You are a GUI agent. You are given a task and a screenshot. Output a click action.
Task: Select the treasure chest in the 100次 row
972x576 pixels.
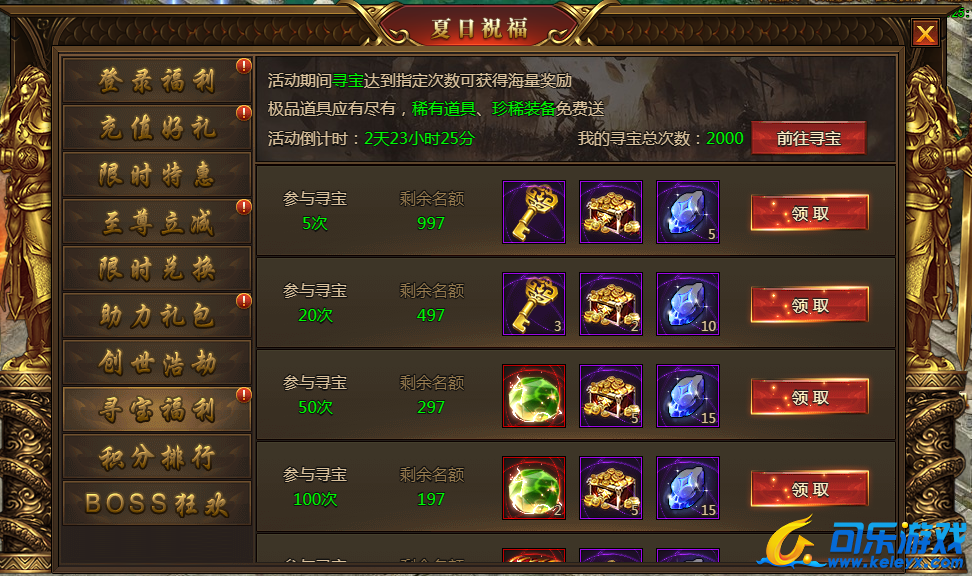(611, 488)
